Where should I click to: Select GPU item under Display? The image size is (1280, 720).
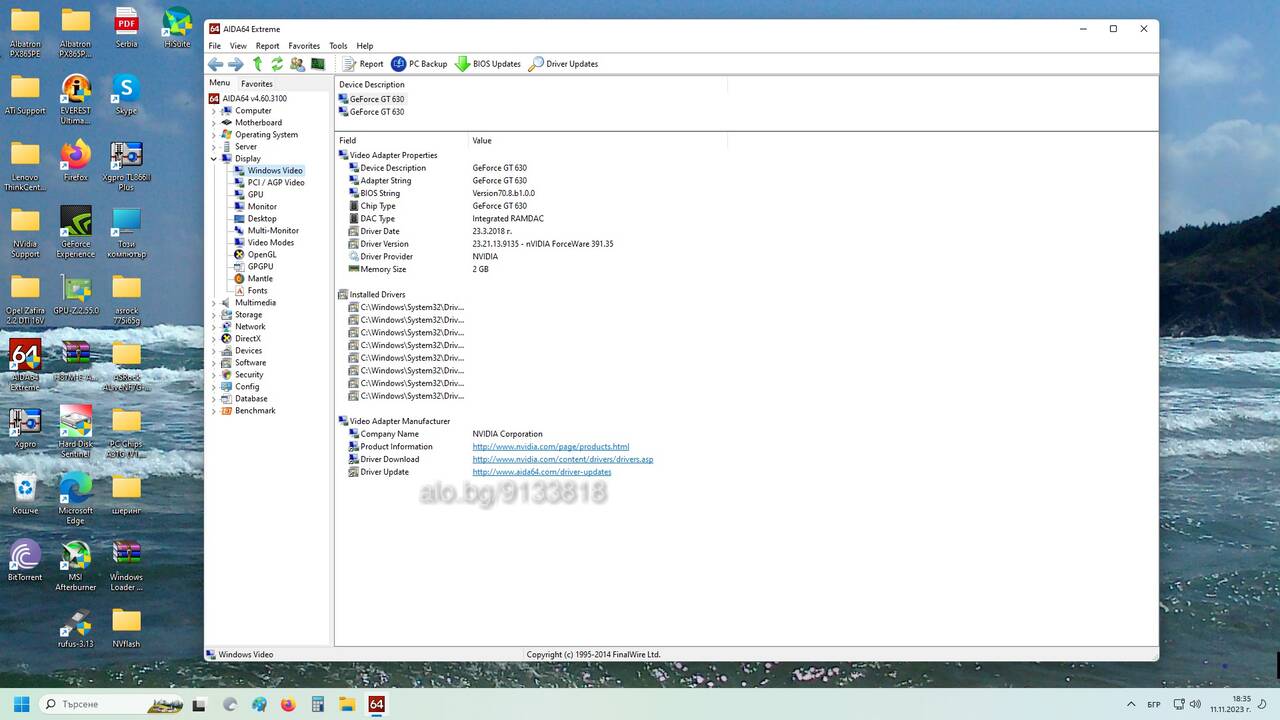(255, 195)
